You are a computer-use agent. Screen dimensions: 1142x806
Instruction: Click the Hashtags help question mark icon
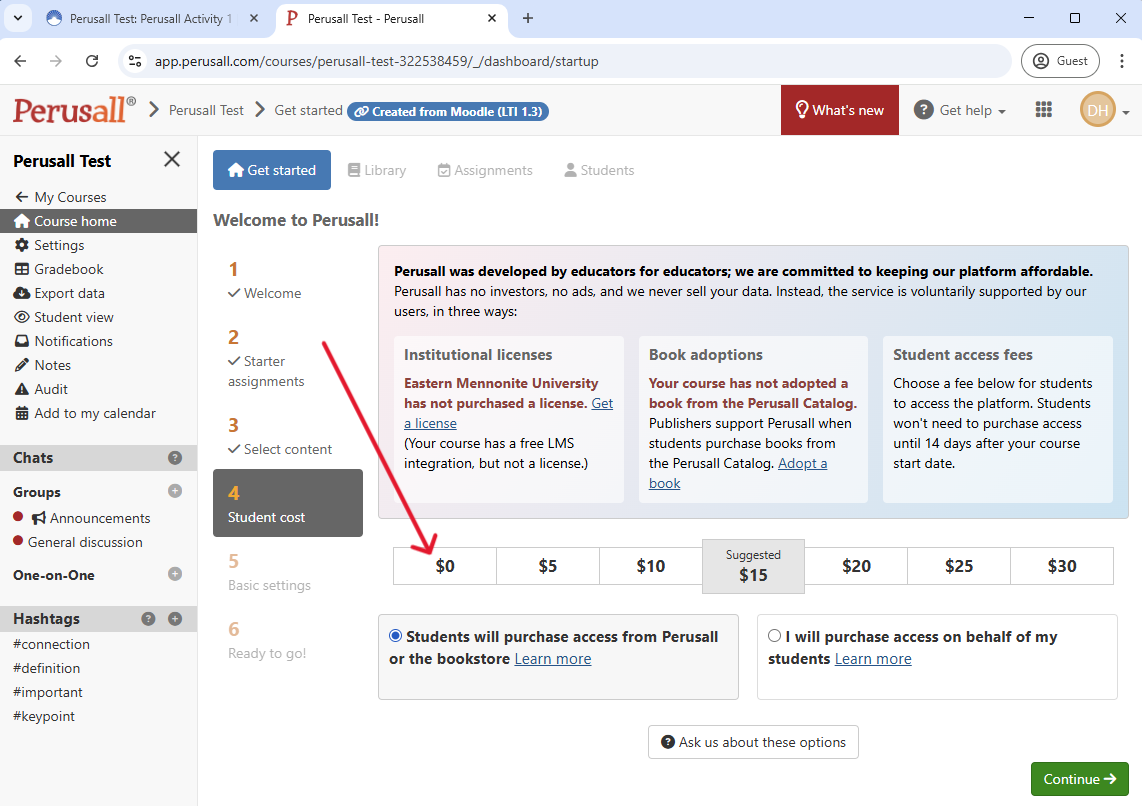pyautogui.click(x=149, y=619)
